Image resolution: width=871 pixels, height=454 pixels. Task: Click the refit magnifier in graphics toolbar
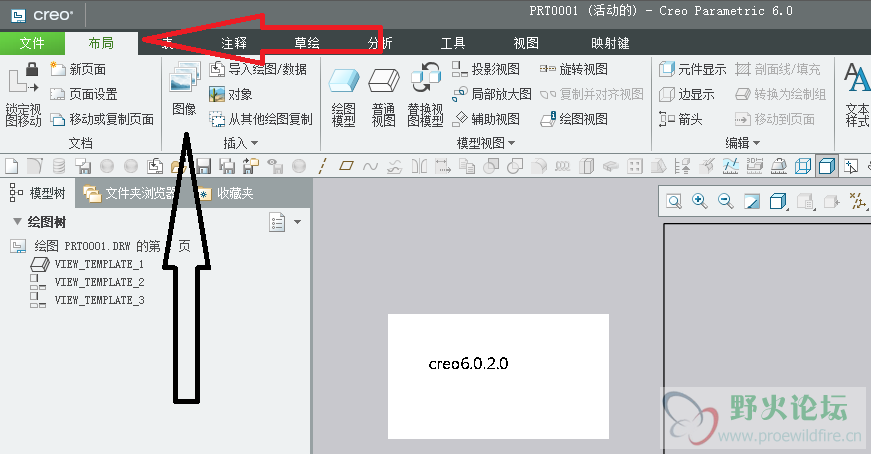[x=674, y=201]
